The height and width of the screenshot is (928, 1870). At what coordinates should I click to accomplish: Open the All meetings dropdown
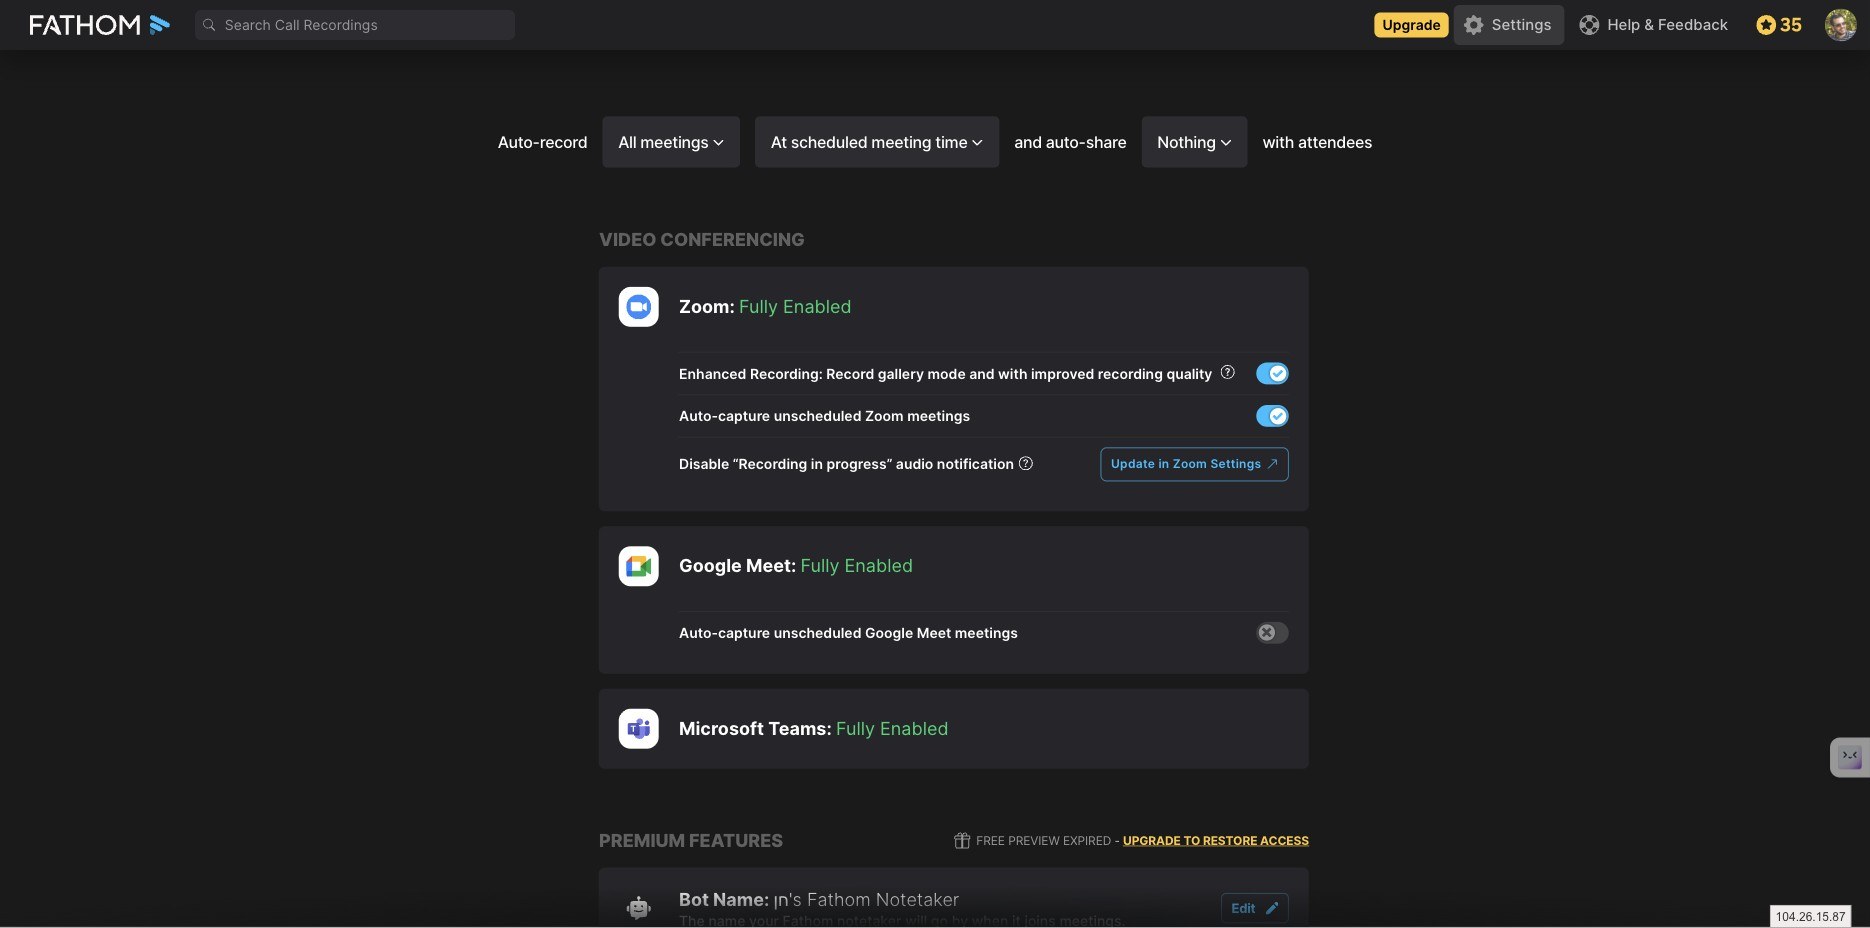671,142
